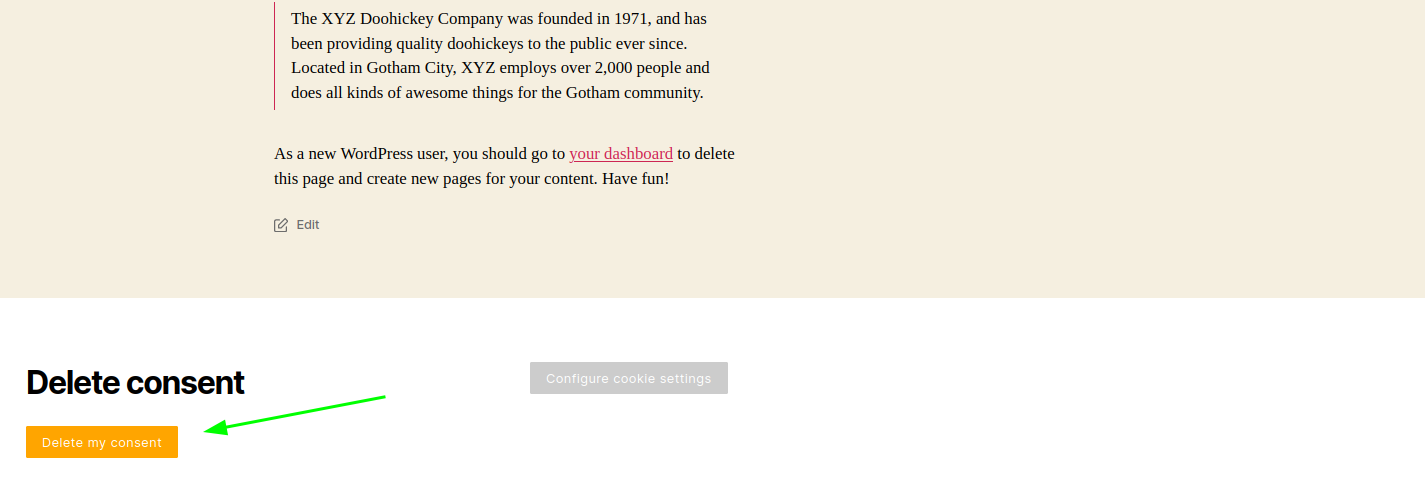This screenshot has height=478, width=1425.
Task: Follow the "your dashboard" link
Action: pos(620,154)
